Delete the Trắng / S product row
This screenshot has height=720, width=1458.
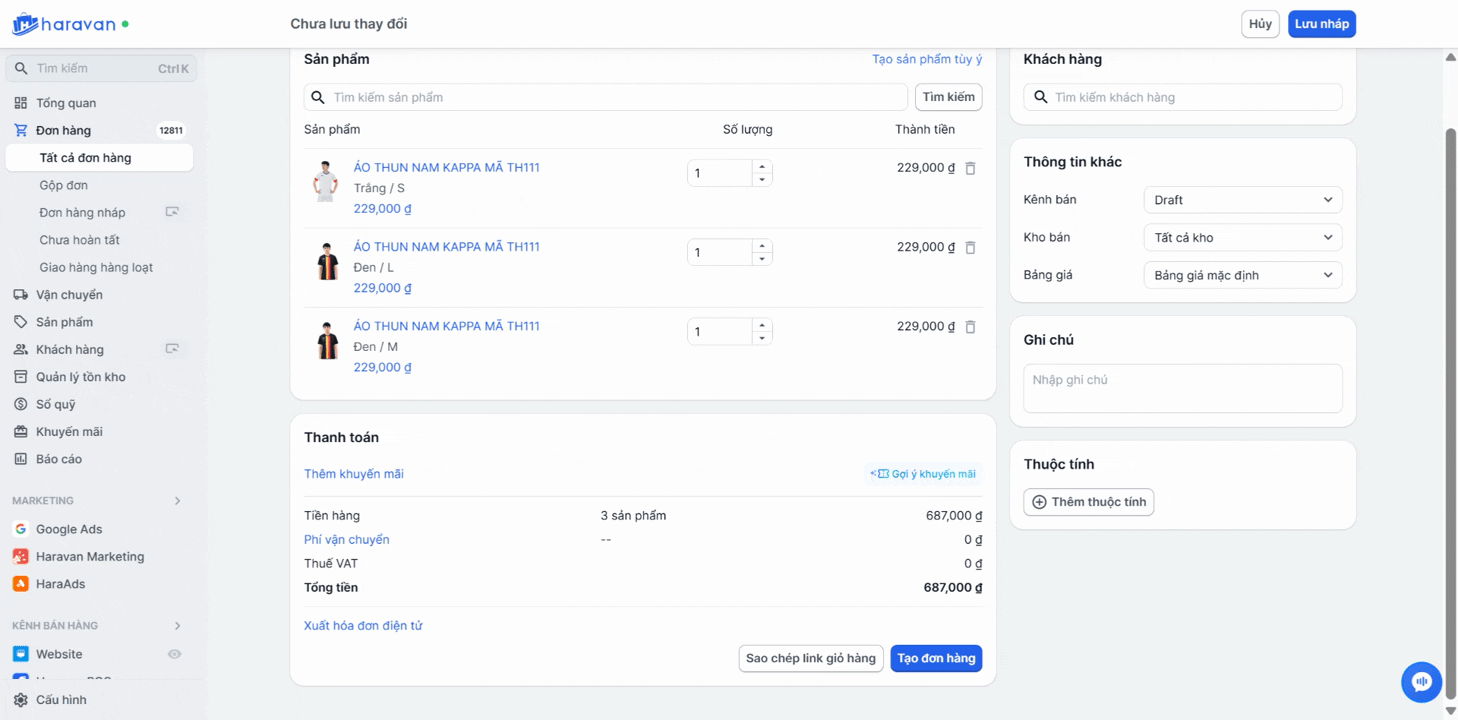tap(970, 168)
